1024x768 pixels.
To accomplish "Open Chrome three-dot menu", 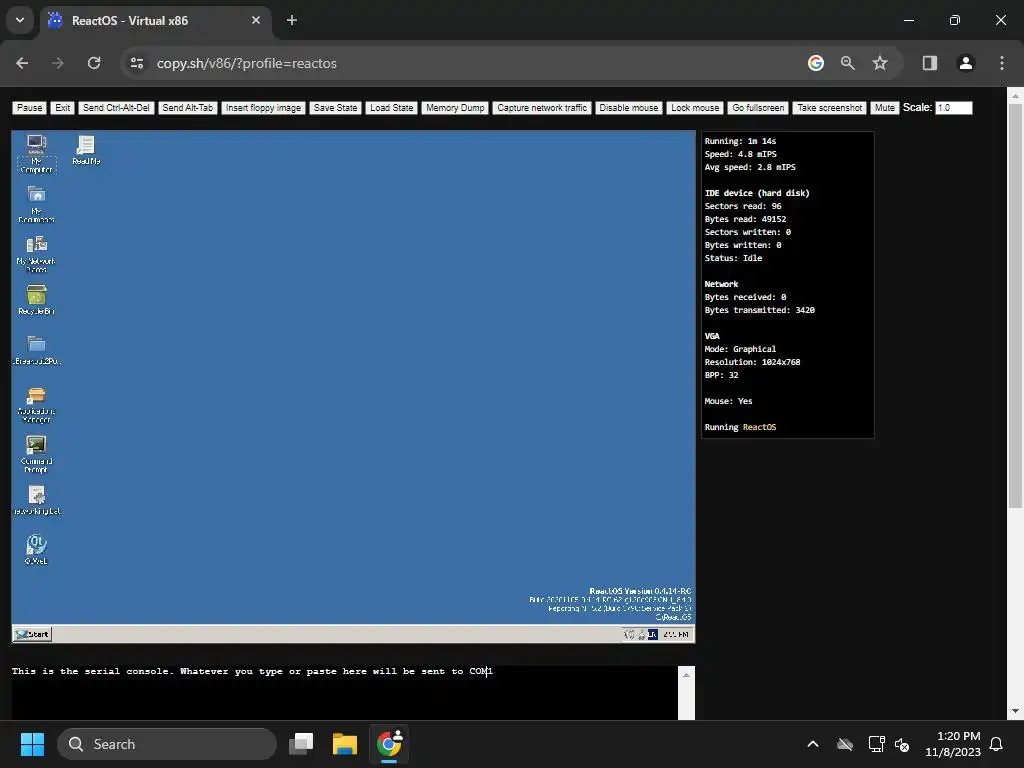I will [x=1001, y=63].
